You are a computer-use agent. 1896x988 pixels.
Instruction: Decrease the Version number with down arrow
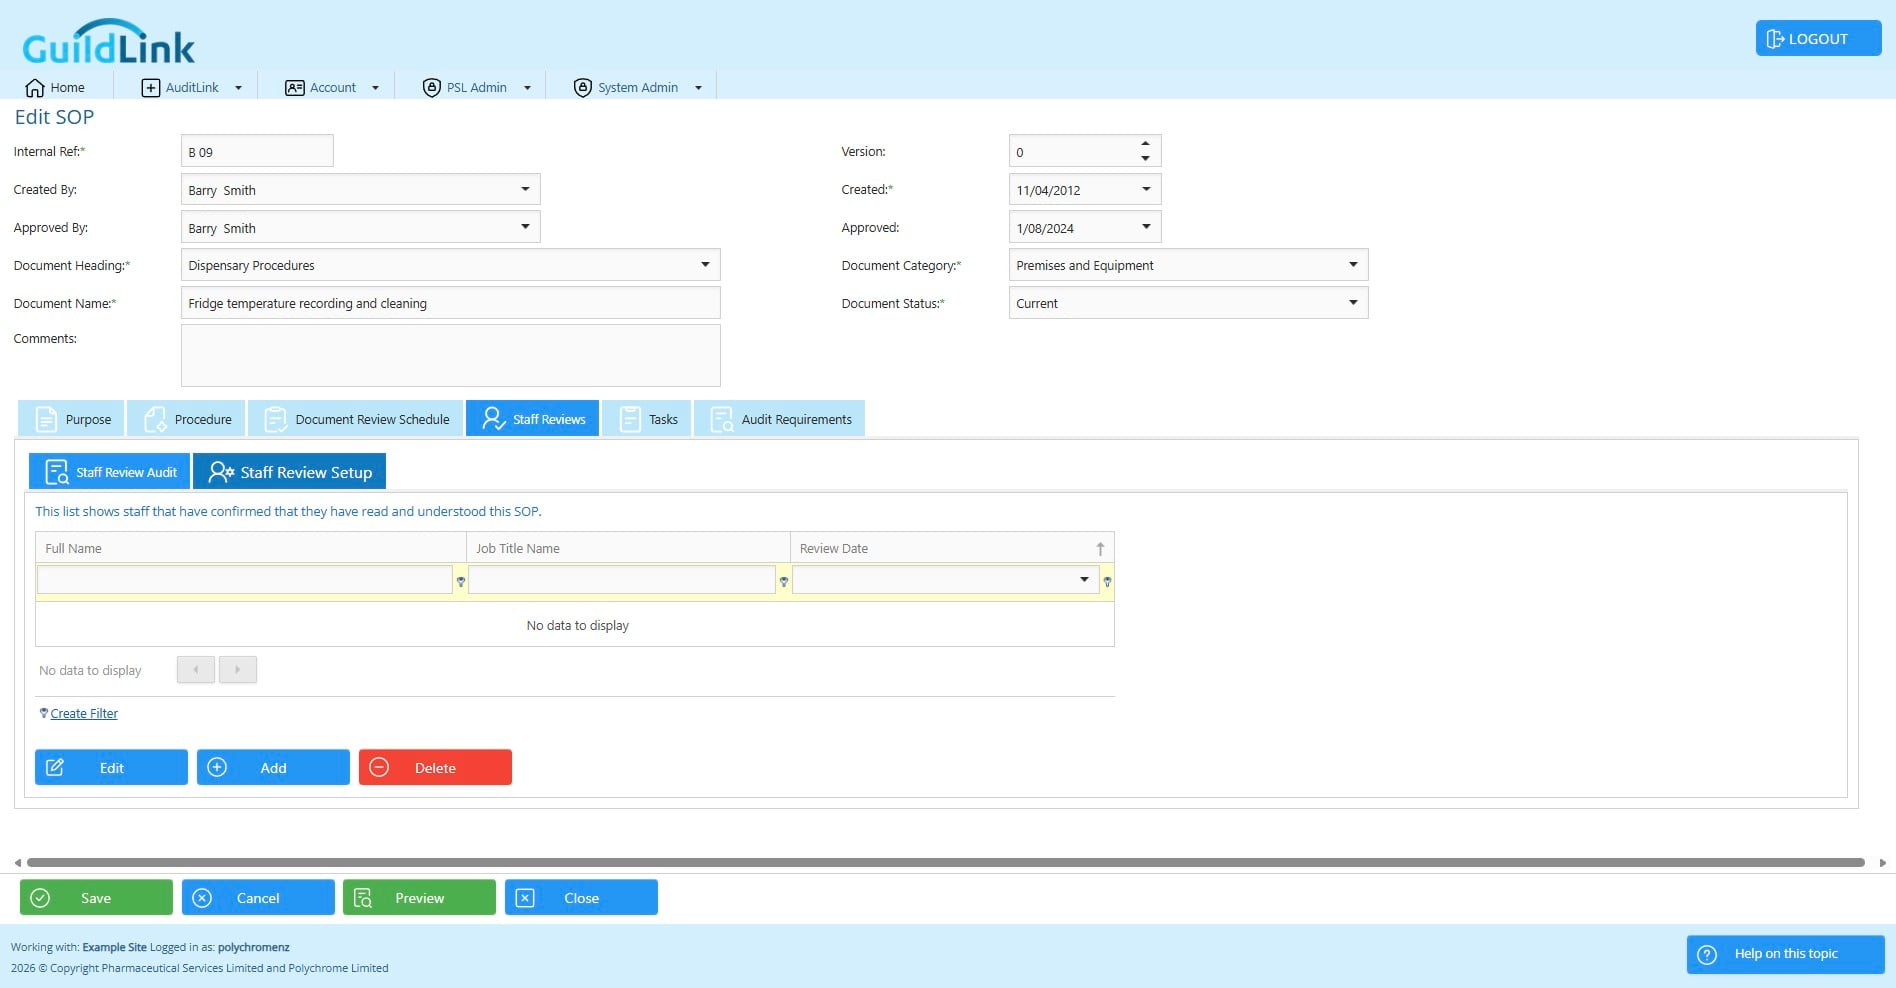(x=1145, y=158)
